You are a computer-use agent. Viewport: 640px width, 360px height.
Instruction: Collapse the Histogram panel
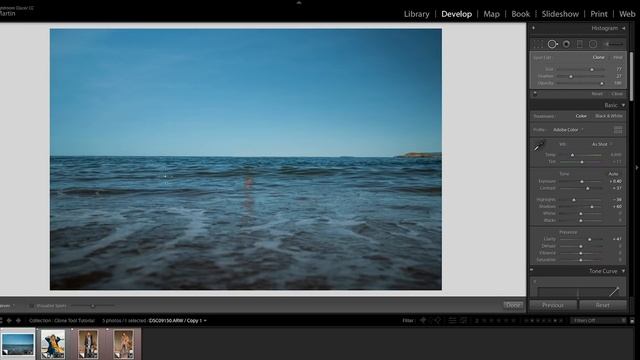coord(624,28)
